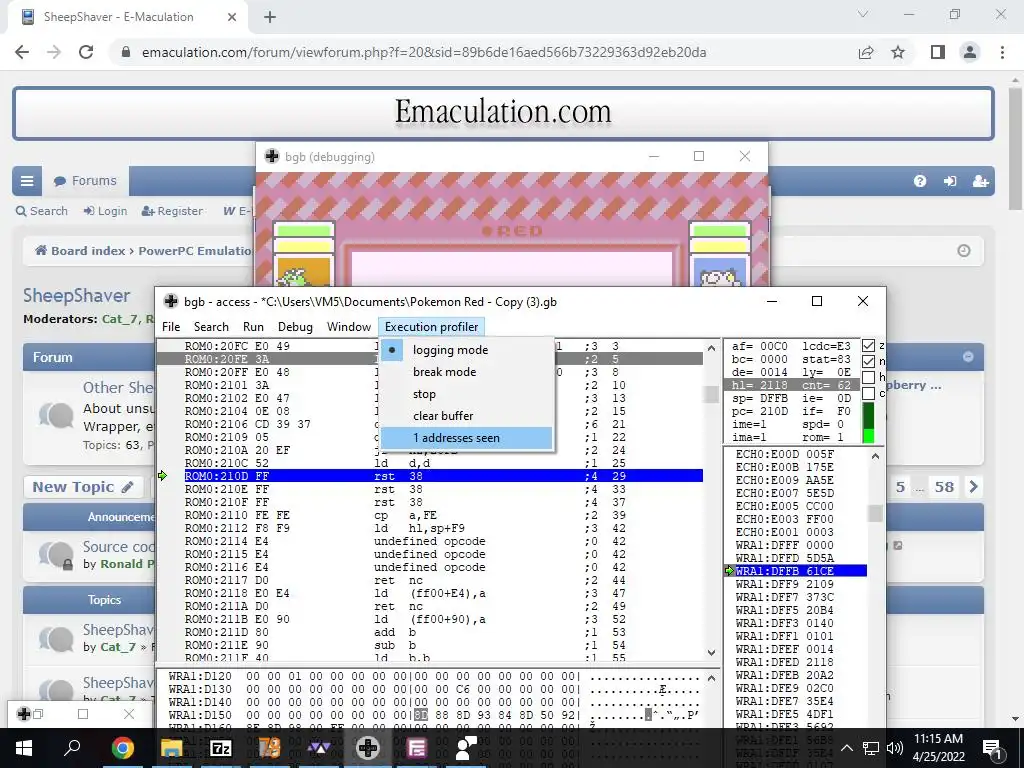Open the Search menu in bgb debugger
This screenshot has height=768, width=1024.
[x=211, y=327]
